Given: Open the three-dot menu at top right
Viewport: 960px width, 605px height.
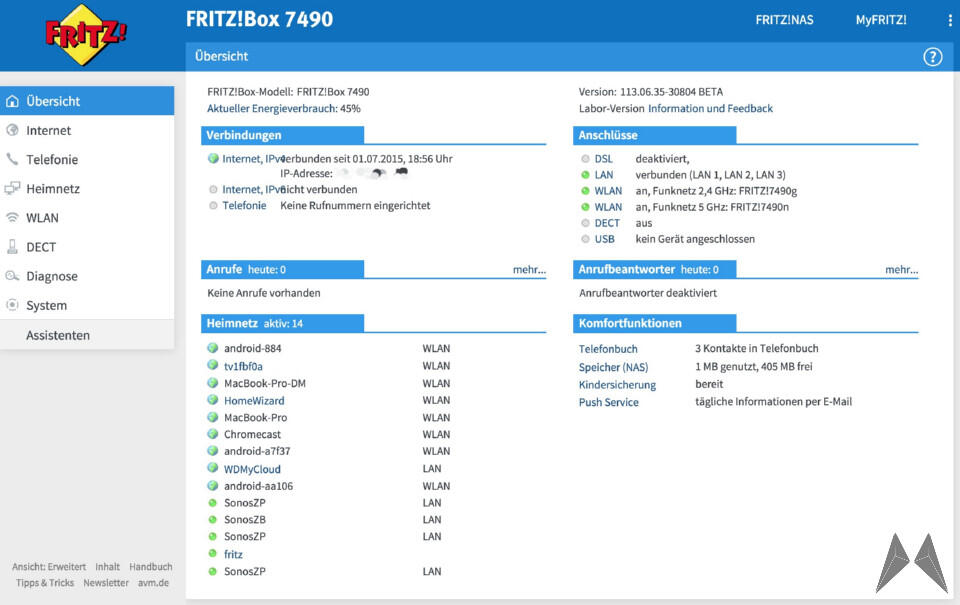Looking at the screenshot, I should click(950, 20).
